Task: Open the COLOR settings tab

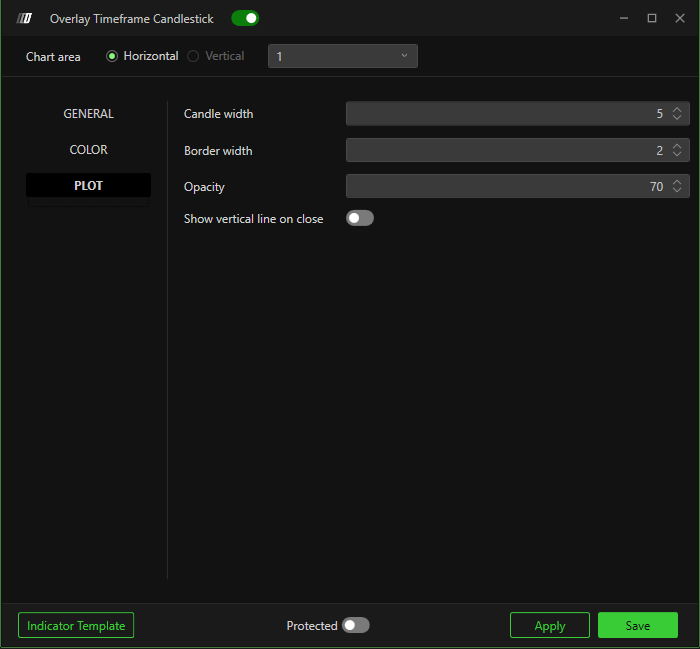Action: 88,150
